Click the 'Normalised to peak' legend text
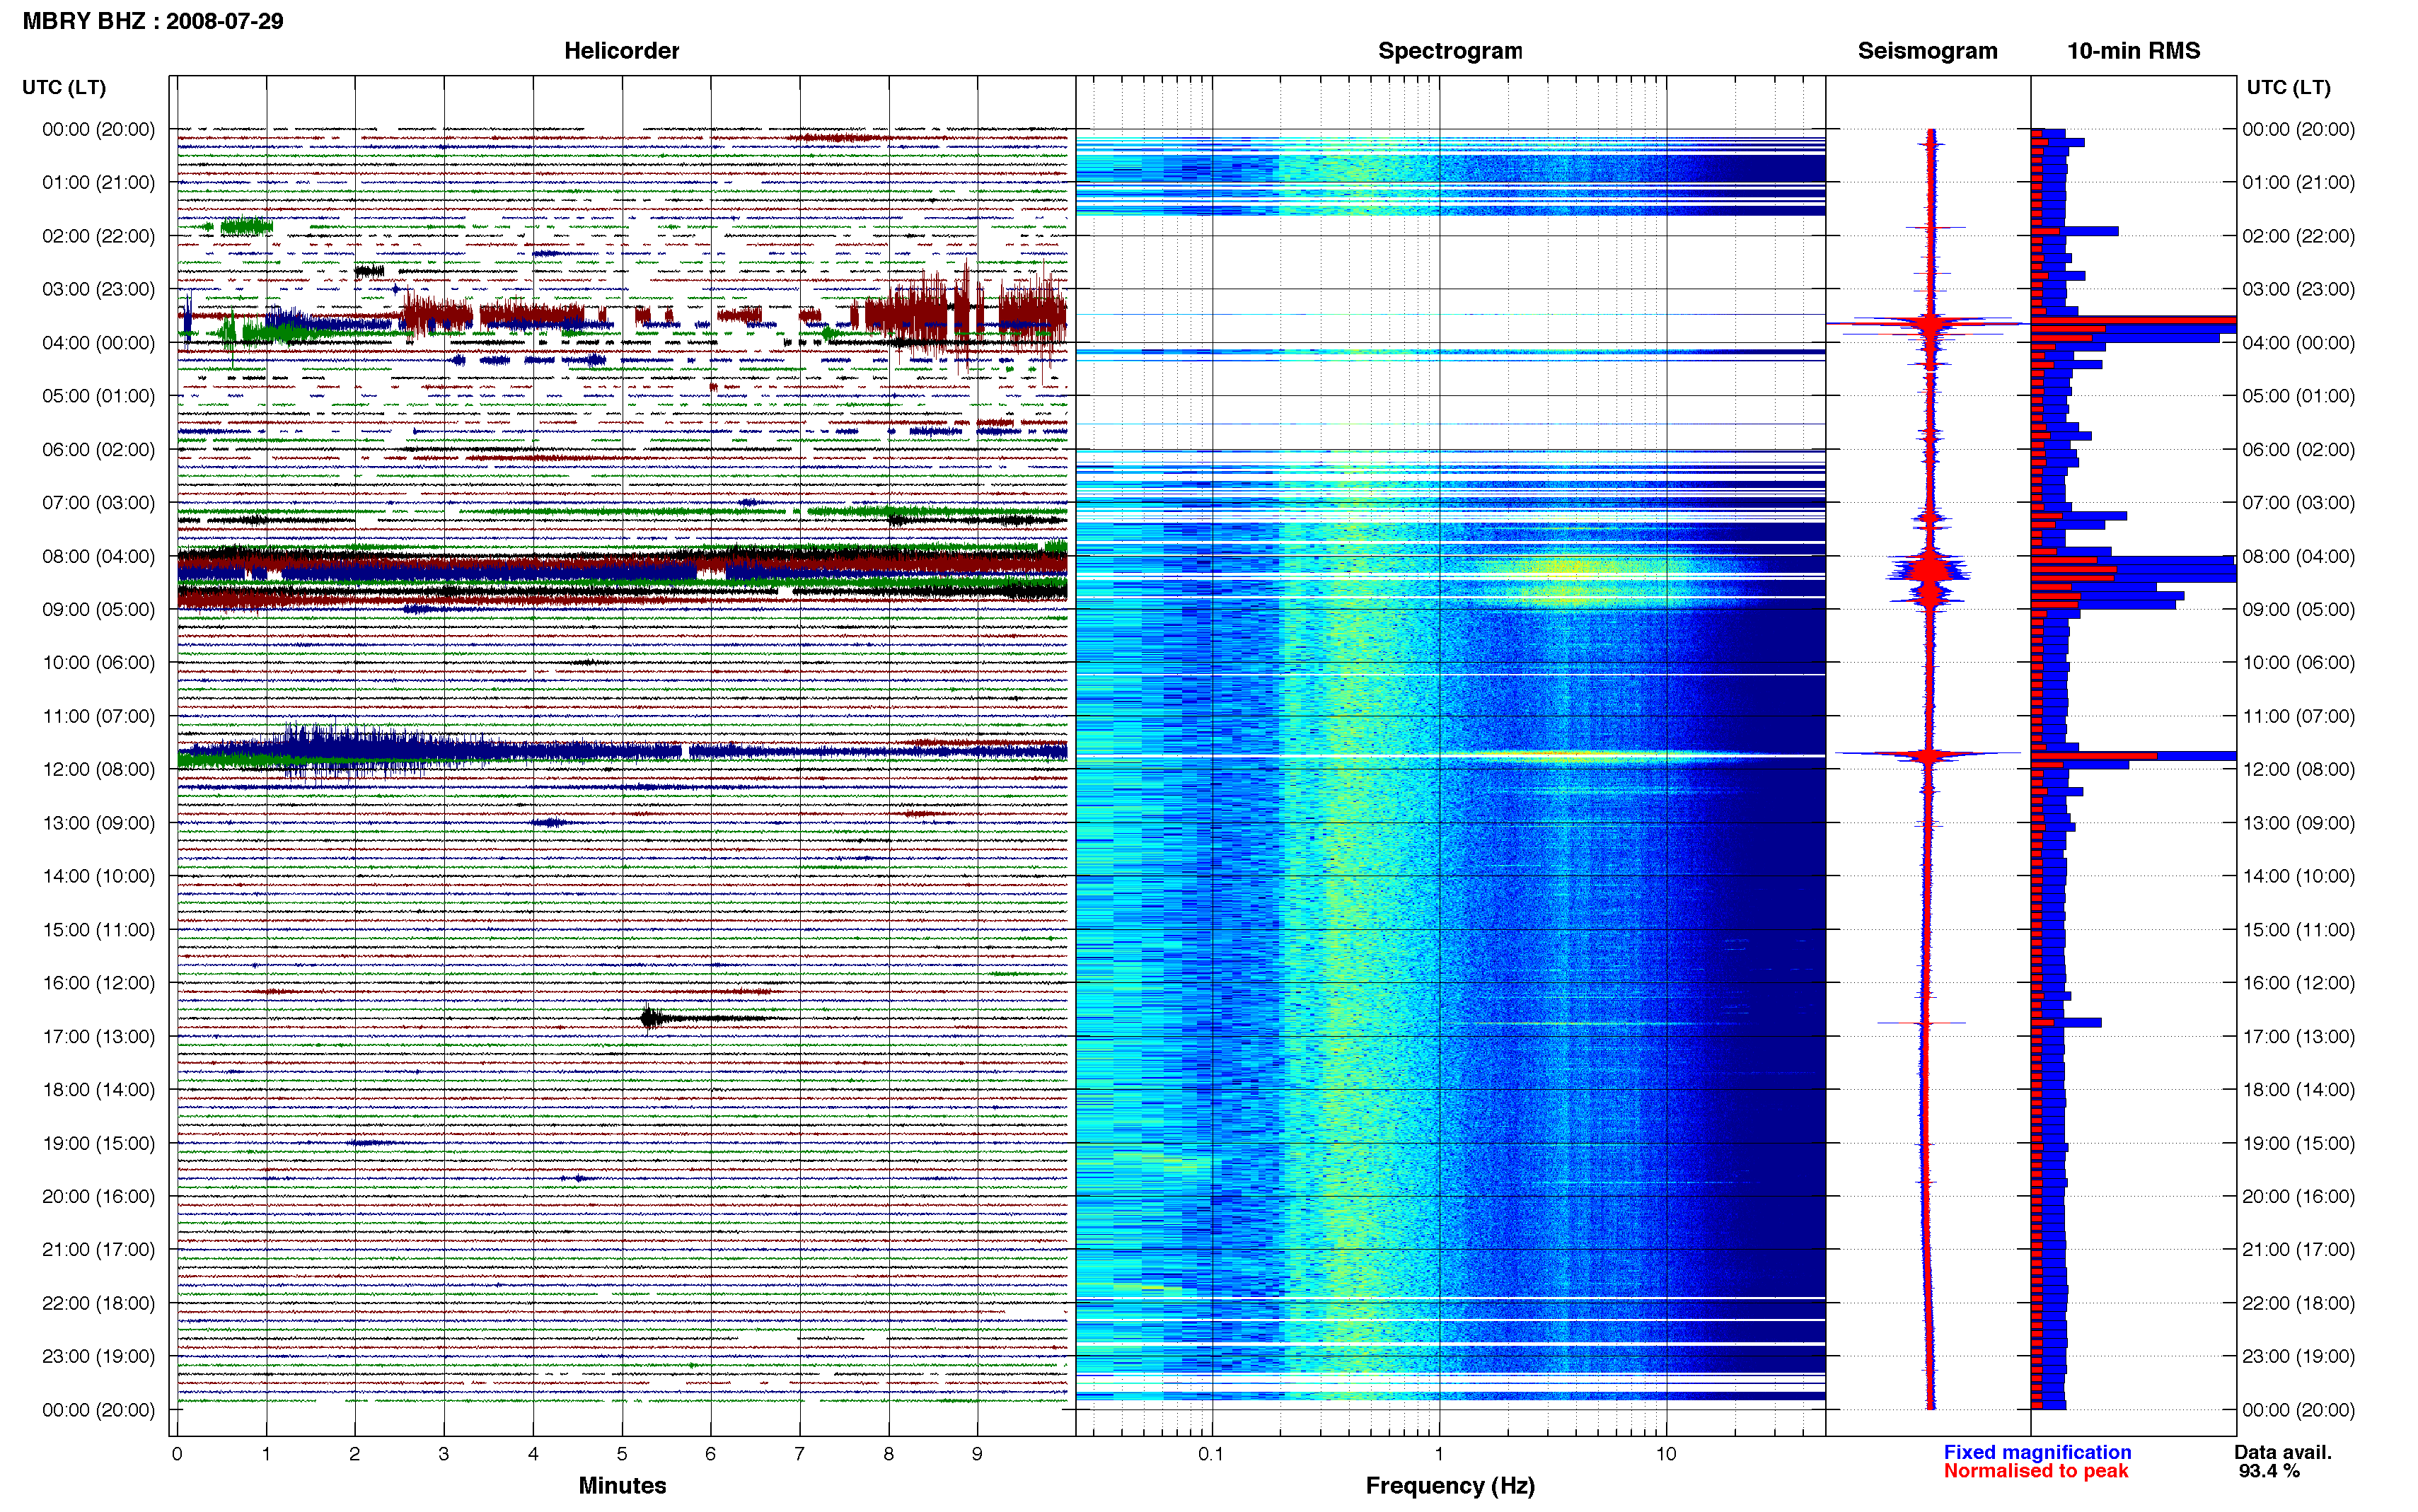Viewport: 2418px width, 1512px height. (x=2036, y=1471)
